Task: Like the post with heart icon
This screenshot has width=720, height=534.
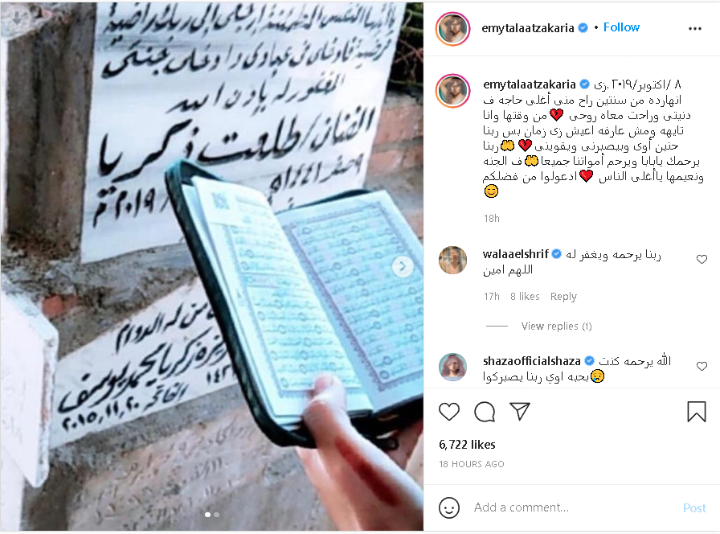Action: pyautogui.click(x=449, y=411)
